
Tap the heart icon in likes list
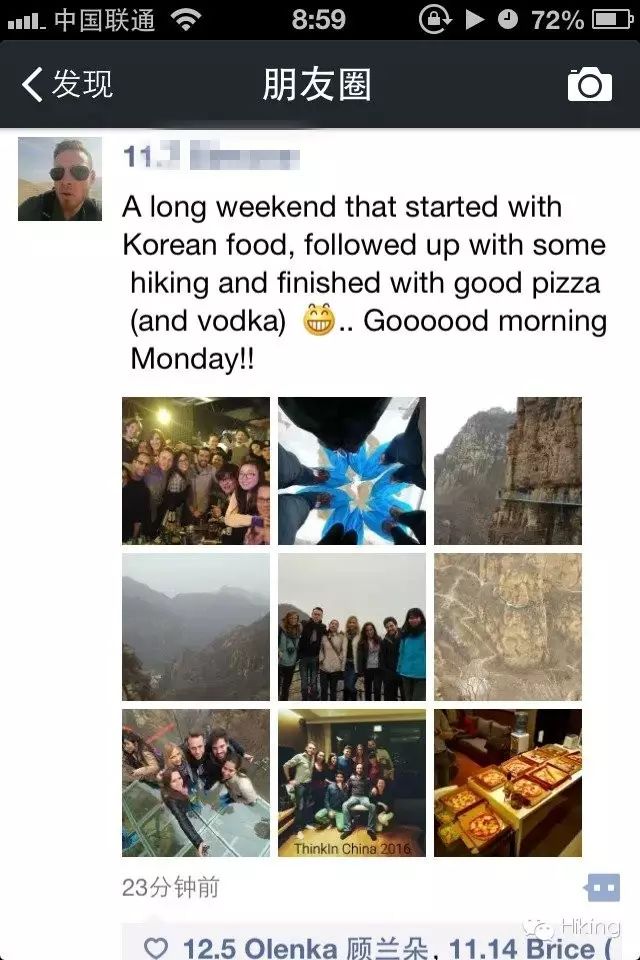(x=156, y=948)
